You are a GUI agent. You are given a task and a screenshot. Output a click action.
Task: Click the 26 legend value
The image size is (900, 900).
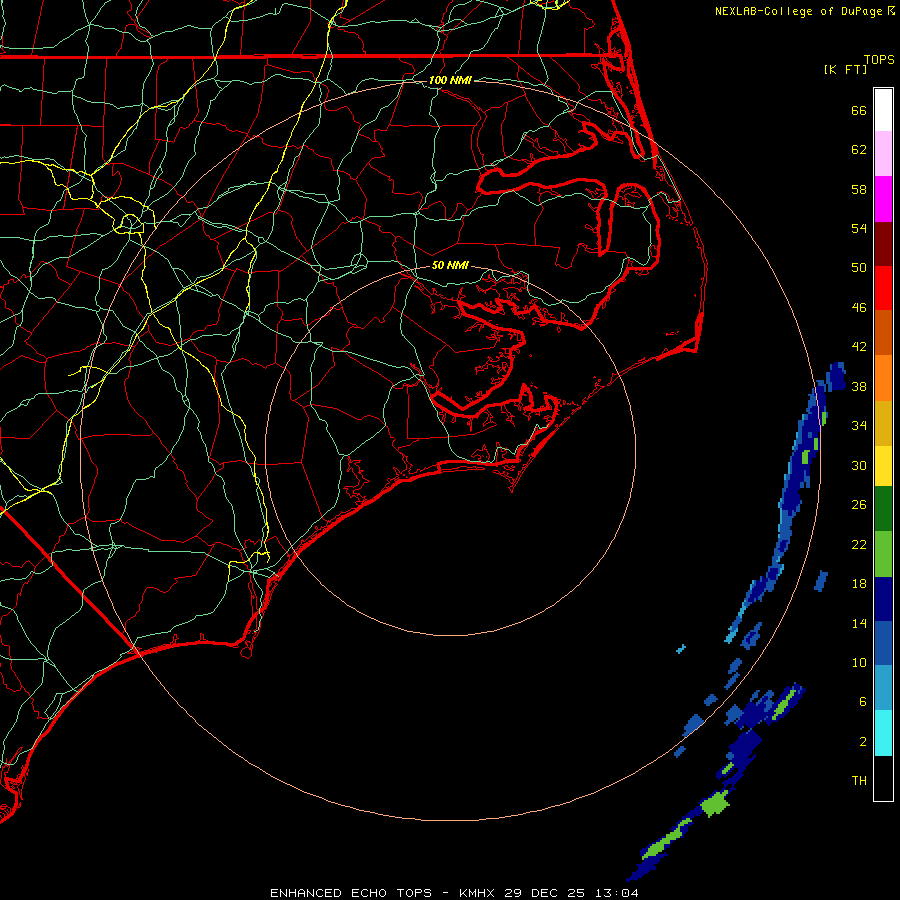(859, 505)
